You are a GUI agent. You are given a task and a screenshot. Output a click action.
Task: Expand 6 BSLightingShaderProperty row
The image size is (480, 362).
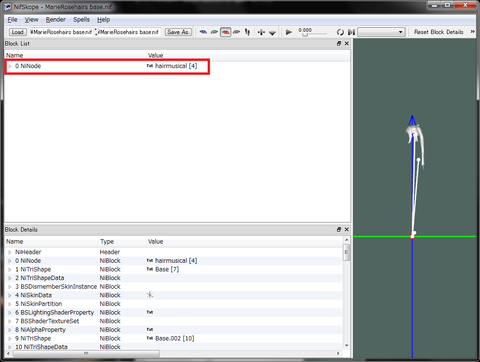pyautogui.click(x=10, y=313)
